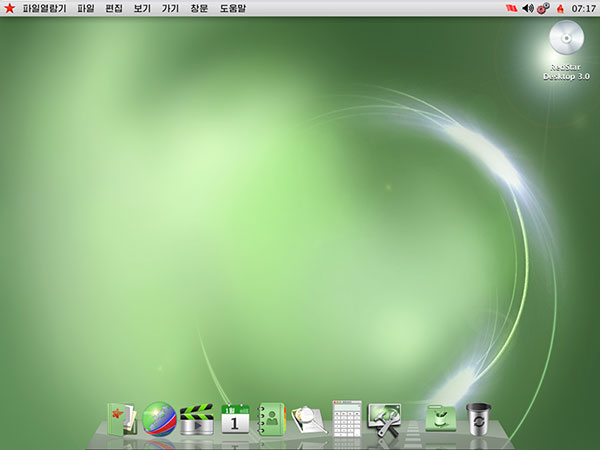Open the 보기 menu
Image resolution: width=600 pixels, height=450 pixels.
pyautogui.click(x=141, y=8)
